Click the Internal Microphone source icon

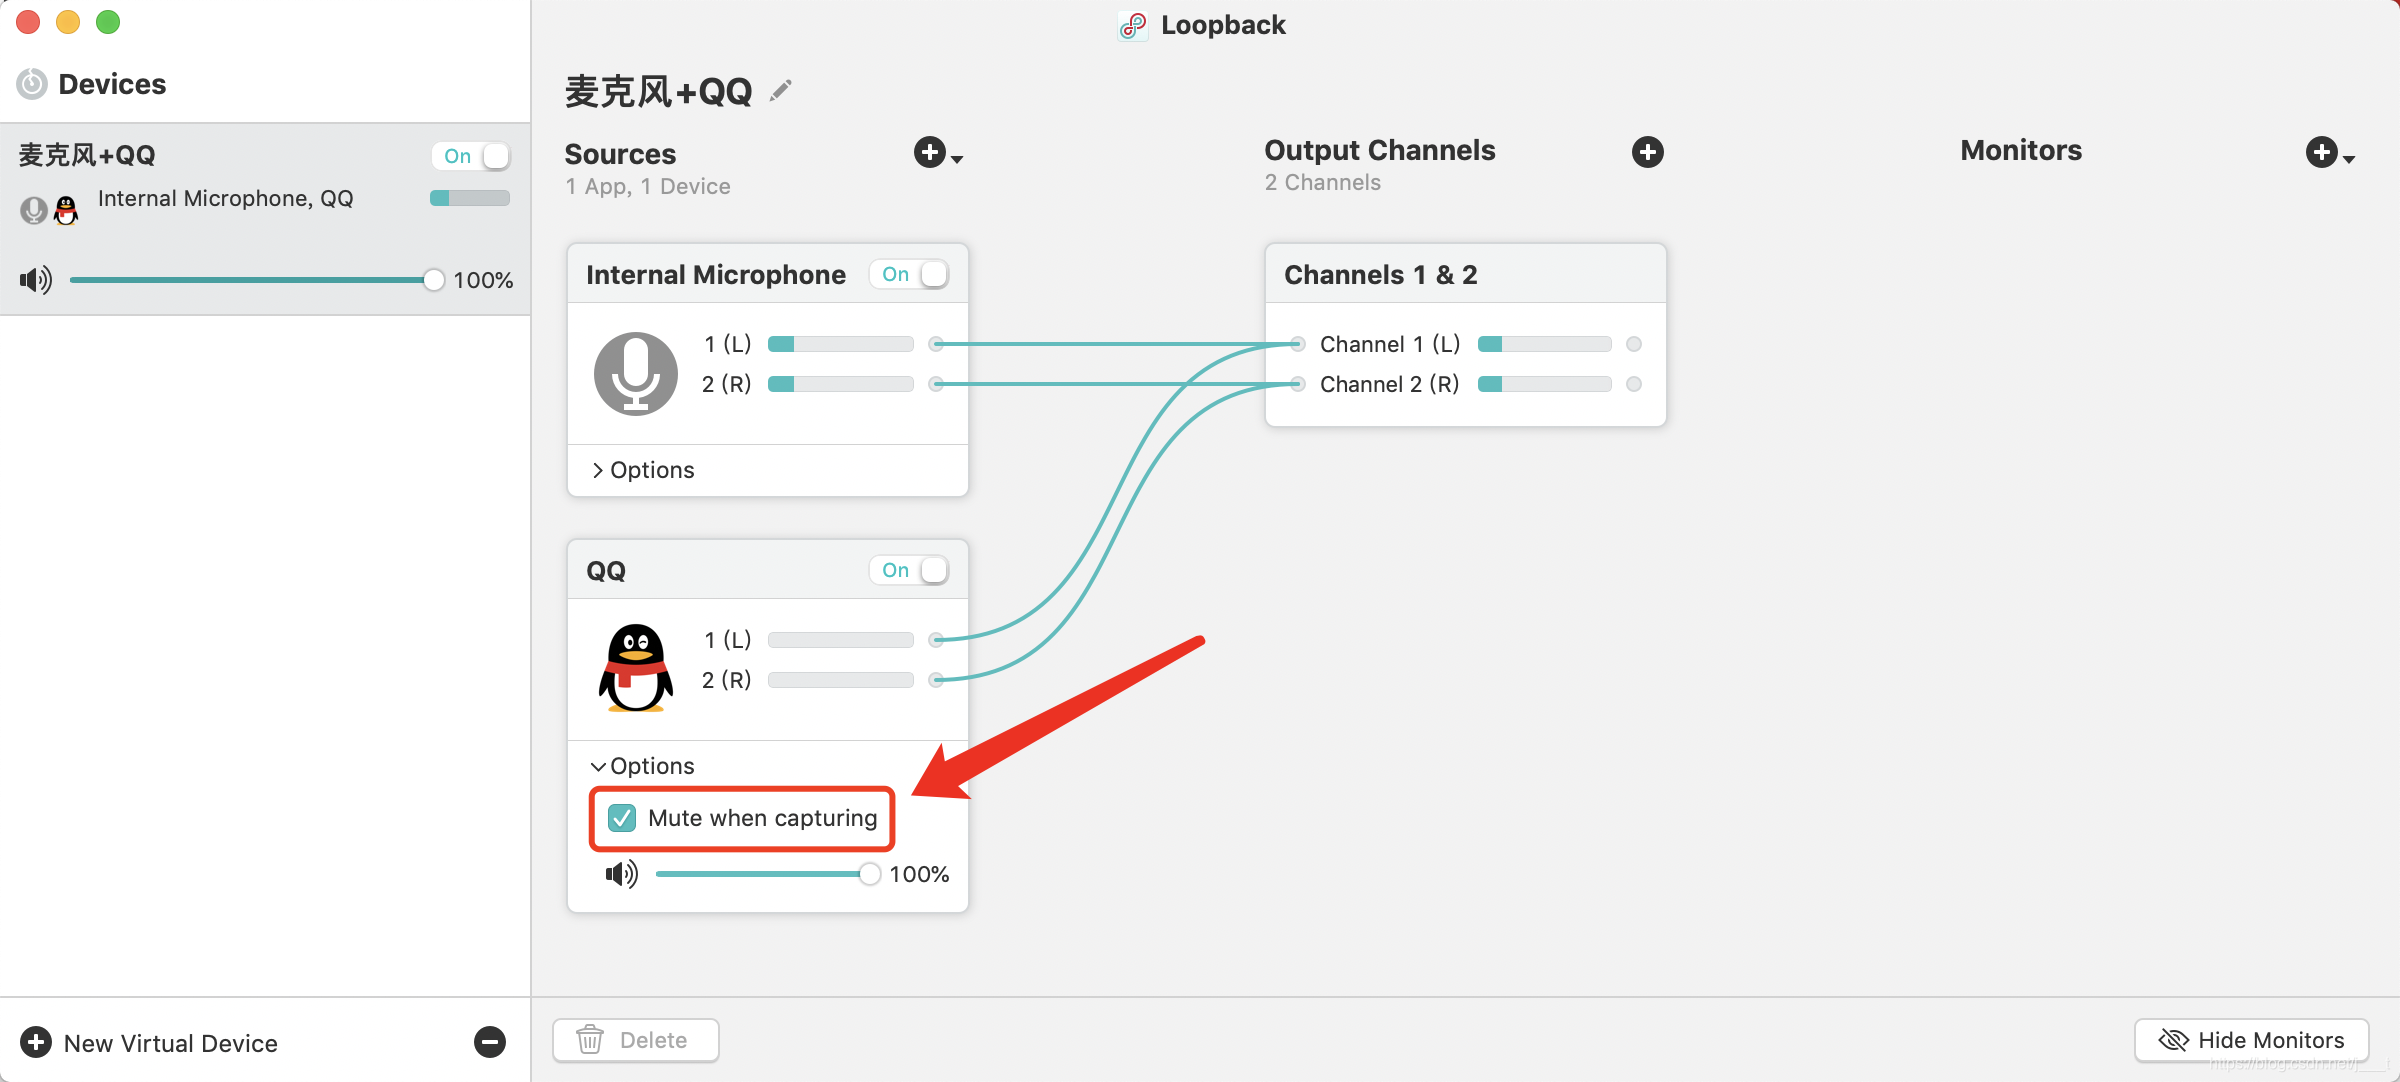[x=635, y=373]
